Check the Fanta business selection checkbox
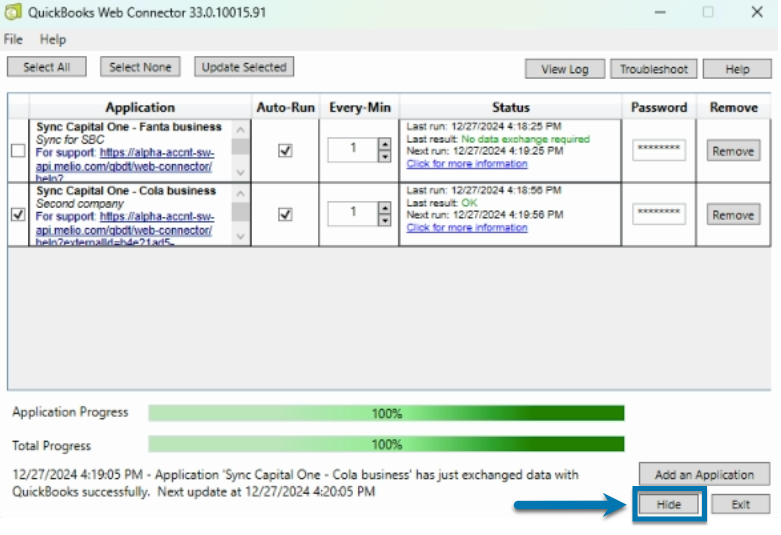Viewport: 781px width, 535px height. 18,150
